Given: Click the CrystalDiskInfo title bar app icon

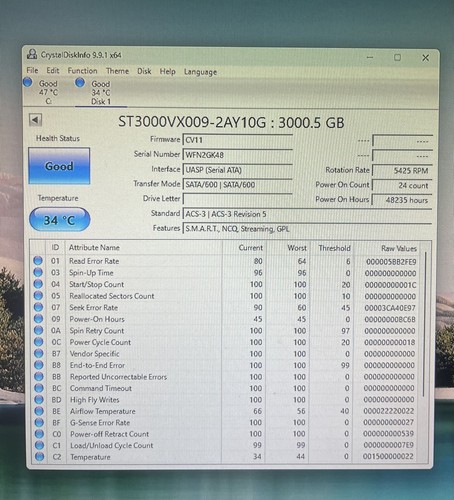Looking at the screenshot, I should click(32, 54).
